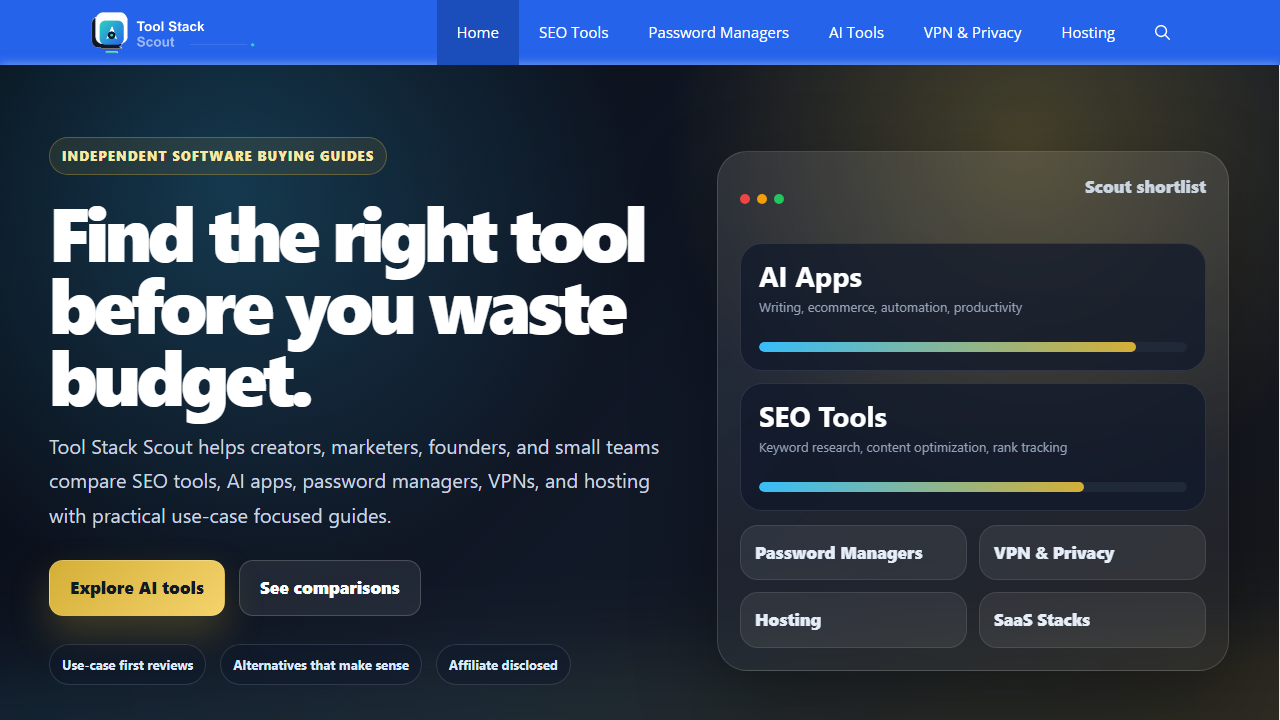The width and height of the screenshot is (1280, 720).
Task: Click the Affiliate disclosed pill
Action: click(503, 665)
